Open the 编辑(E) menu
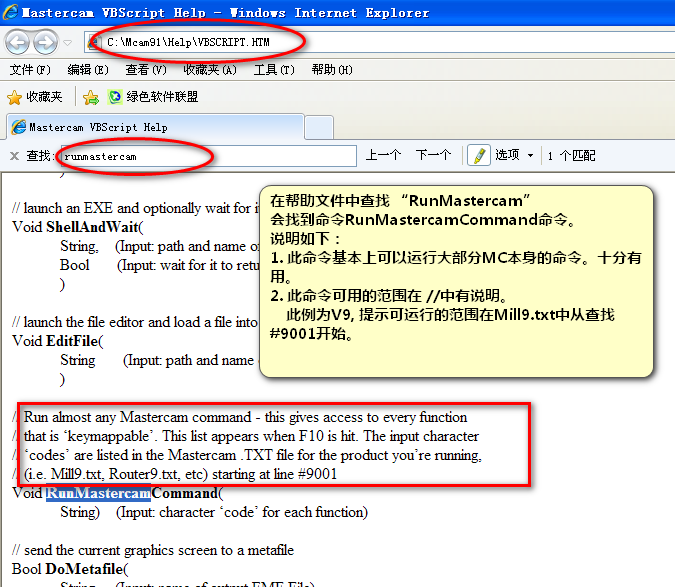Viewport: 675px width, 587px height. click(x=88, y=69)
